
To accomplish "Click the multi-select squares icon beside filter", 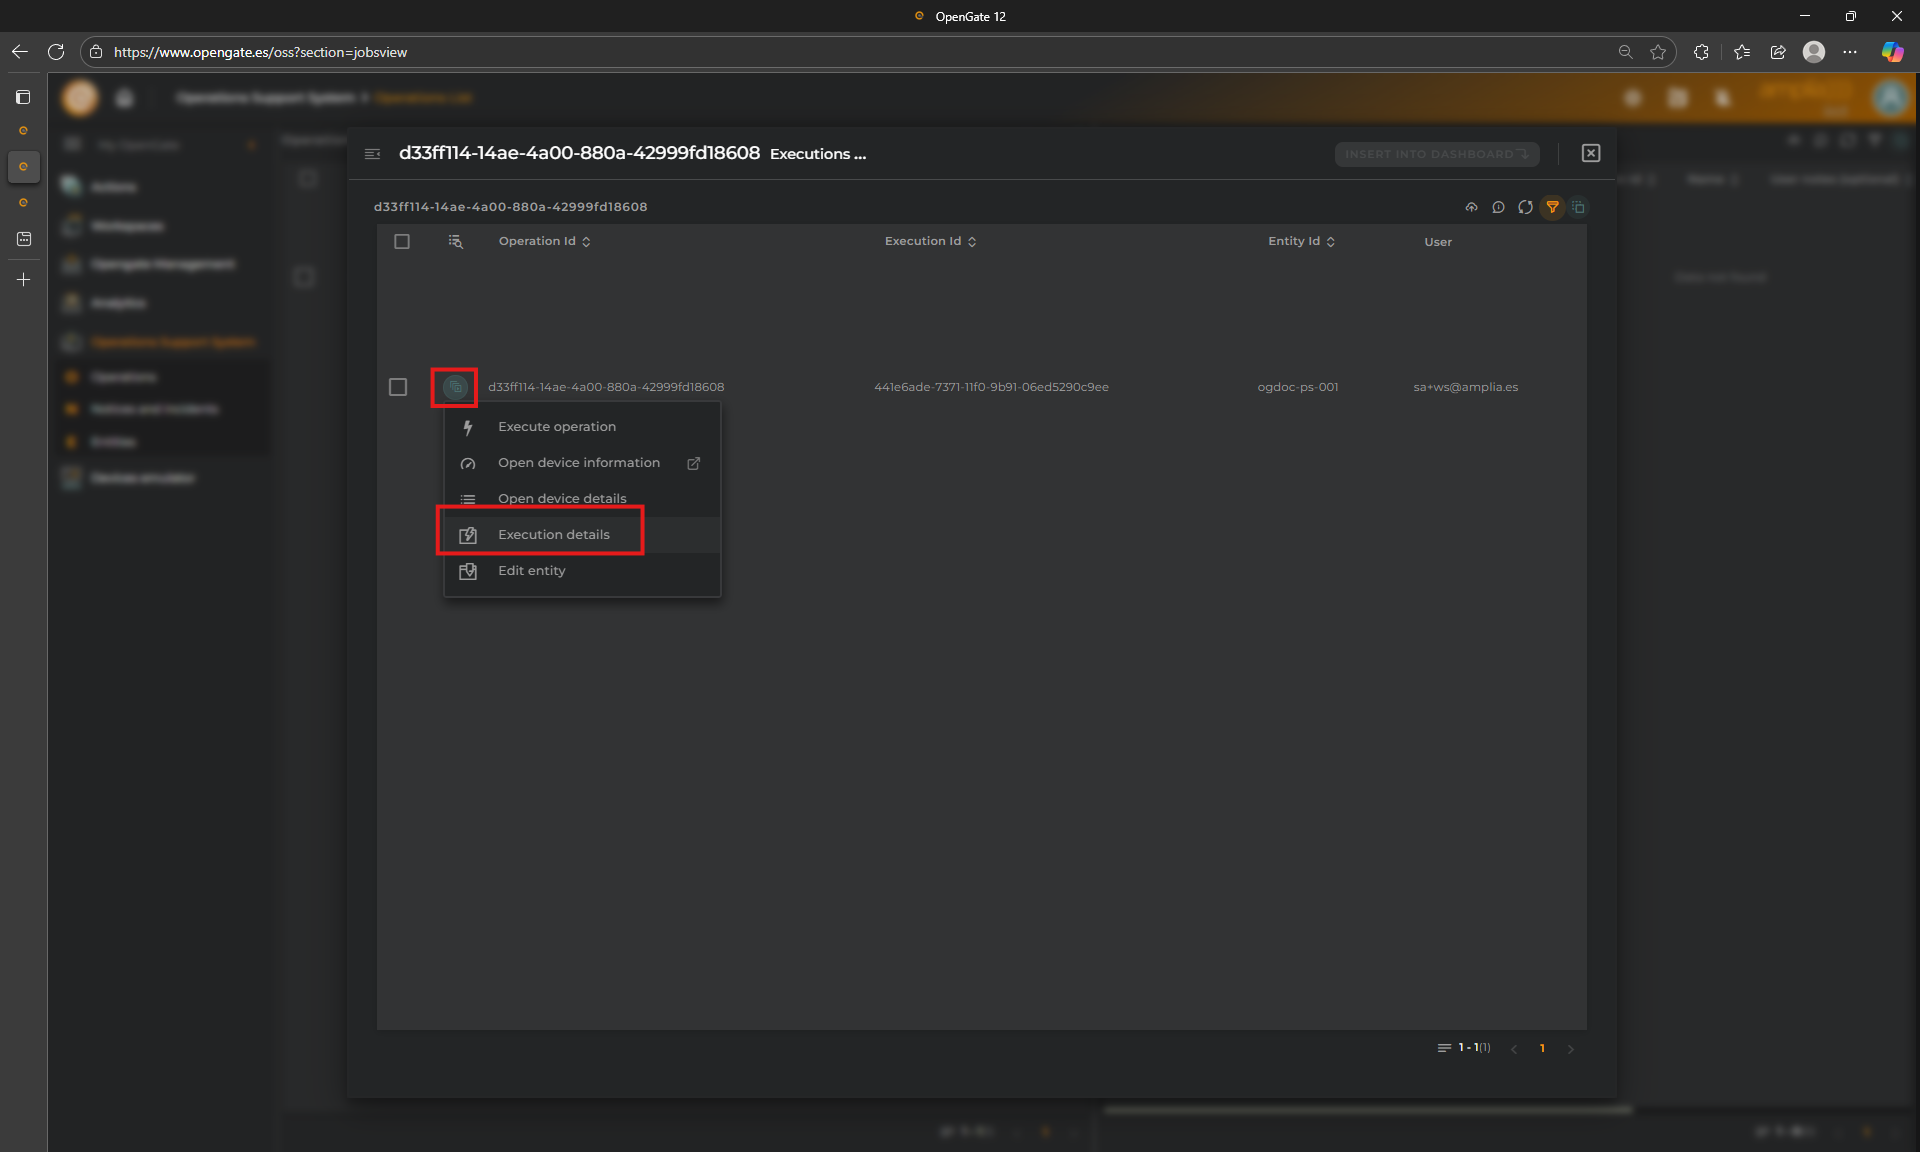I will click(x=1579, y=207).
